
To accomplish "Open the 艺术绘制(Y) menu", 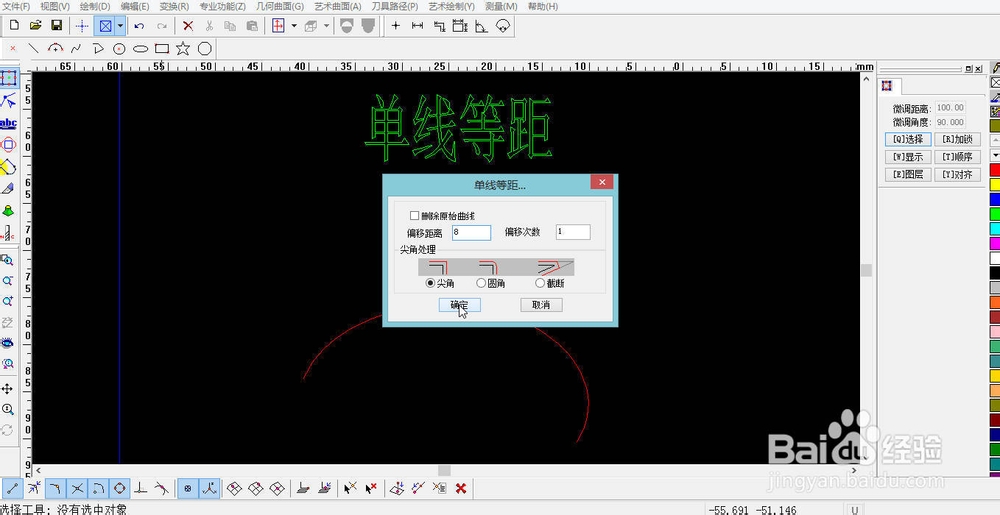I will coord(452,6).
